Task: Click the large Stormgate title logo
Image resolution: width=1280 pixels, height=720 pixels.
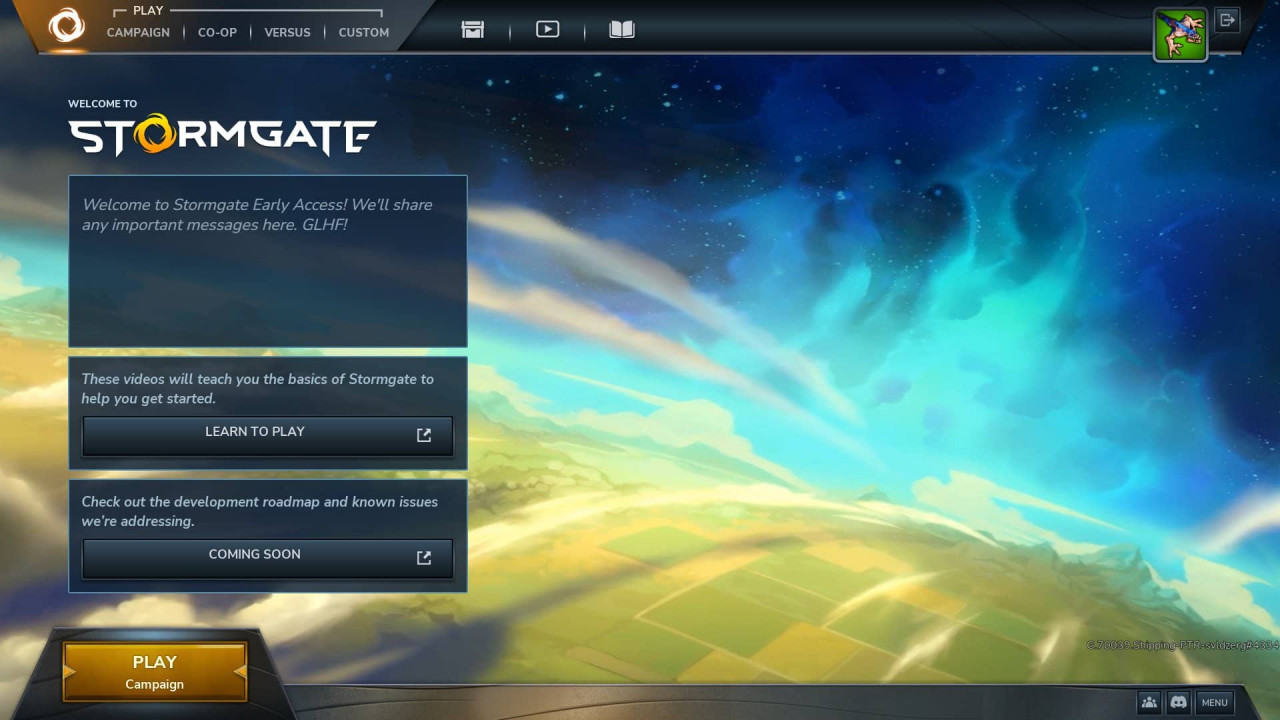Action: (x=222, y=136)
